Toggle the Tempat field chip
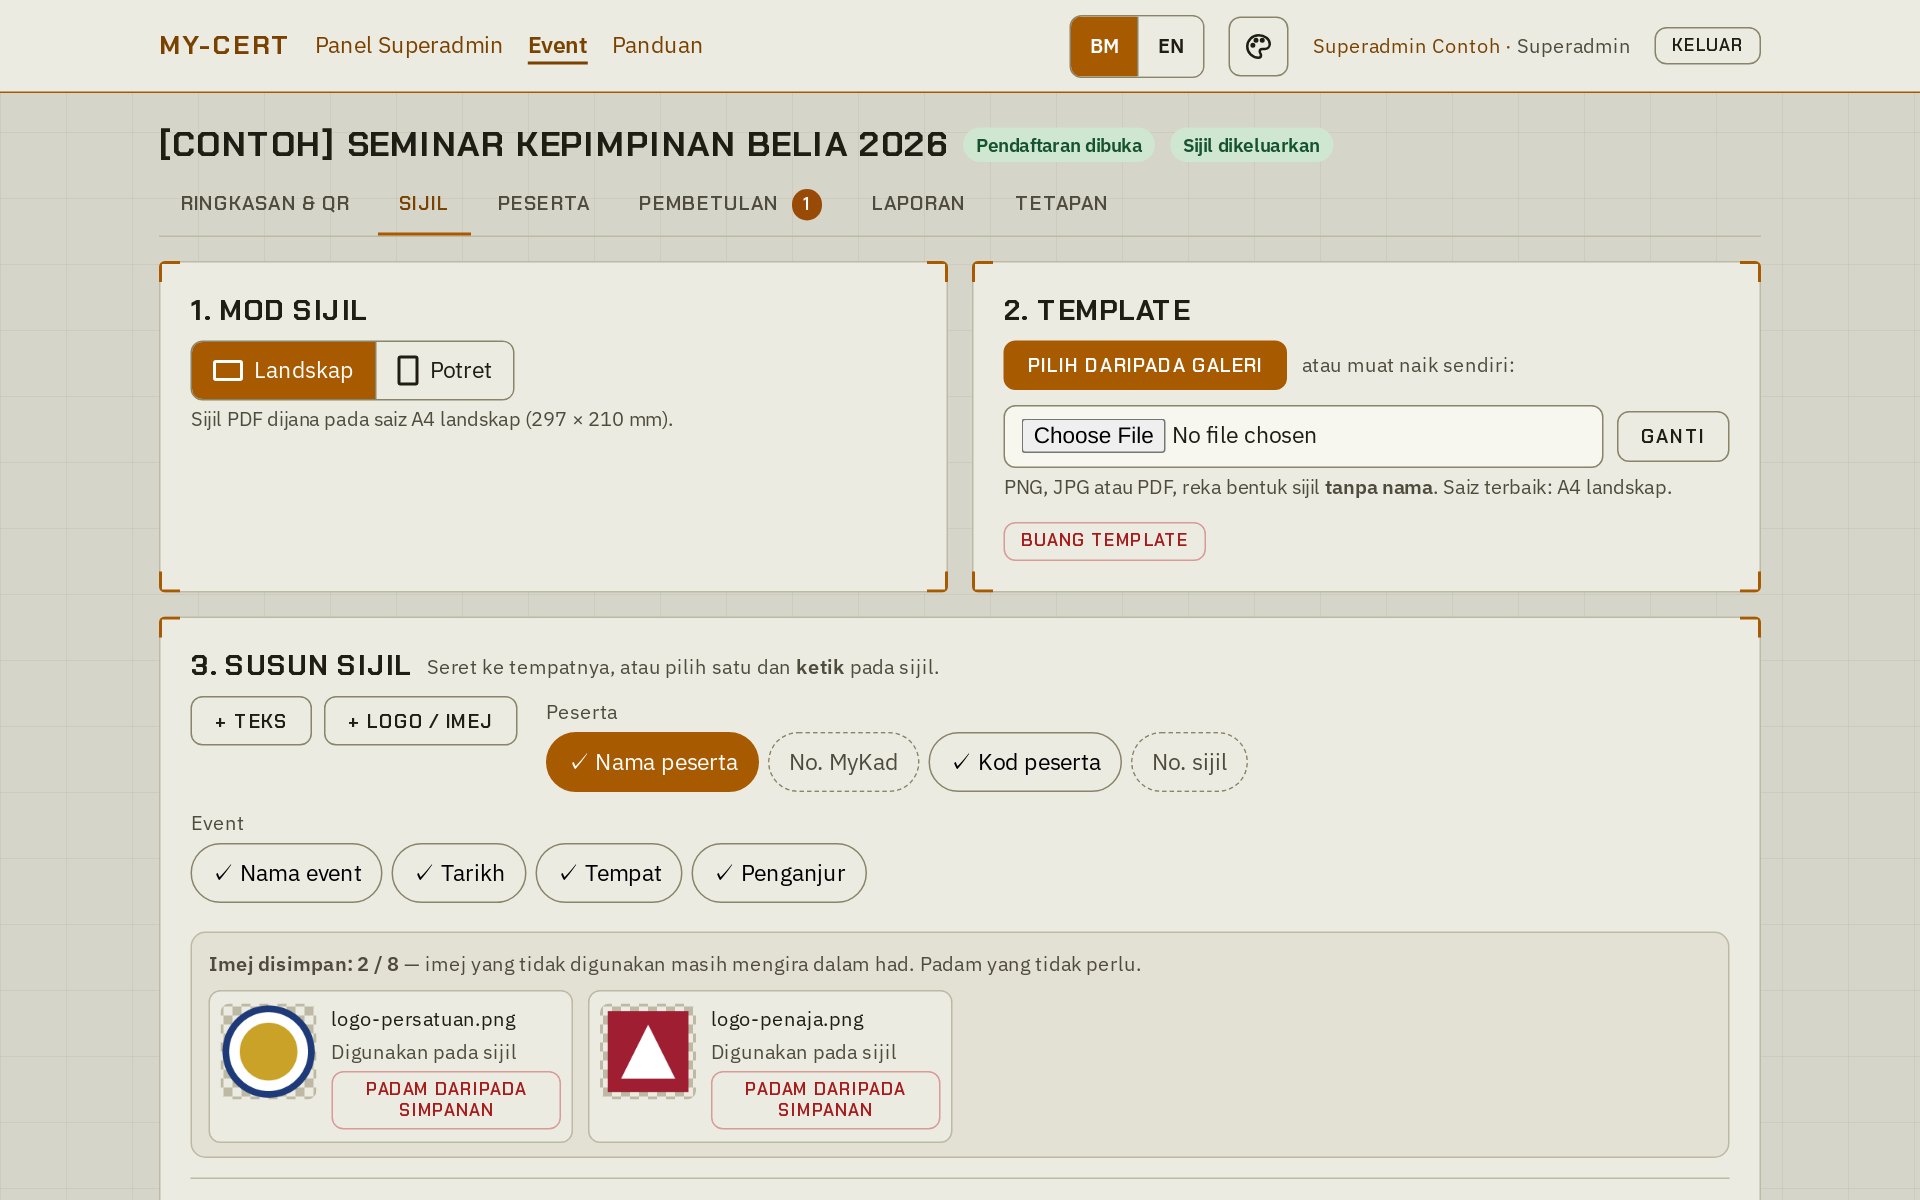1920x1200 pixels. (x=609, y=873)
